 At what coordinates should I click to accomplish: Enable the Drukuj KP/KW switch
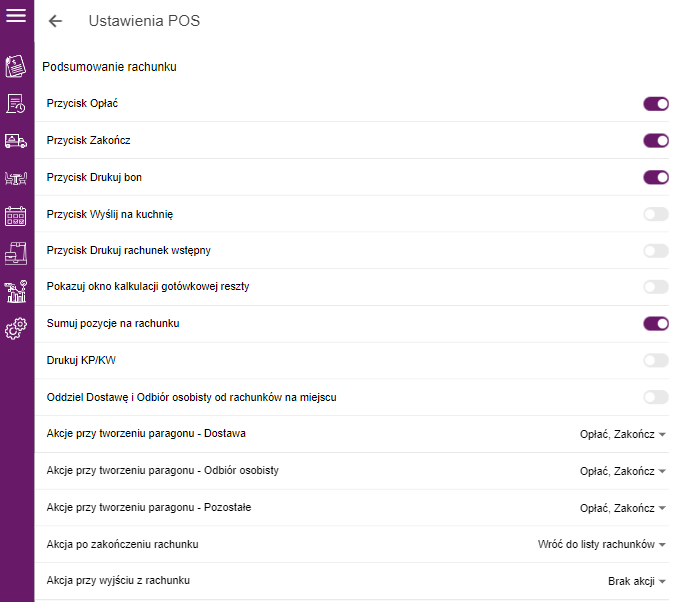tap(656, 360)
